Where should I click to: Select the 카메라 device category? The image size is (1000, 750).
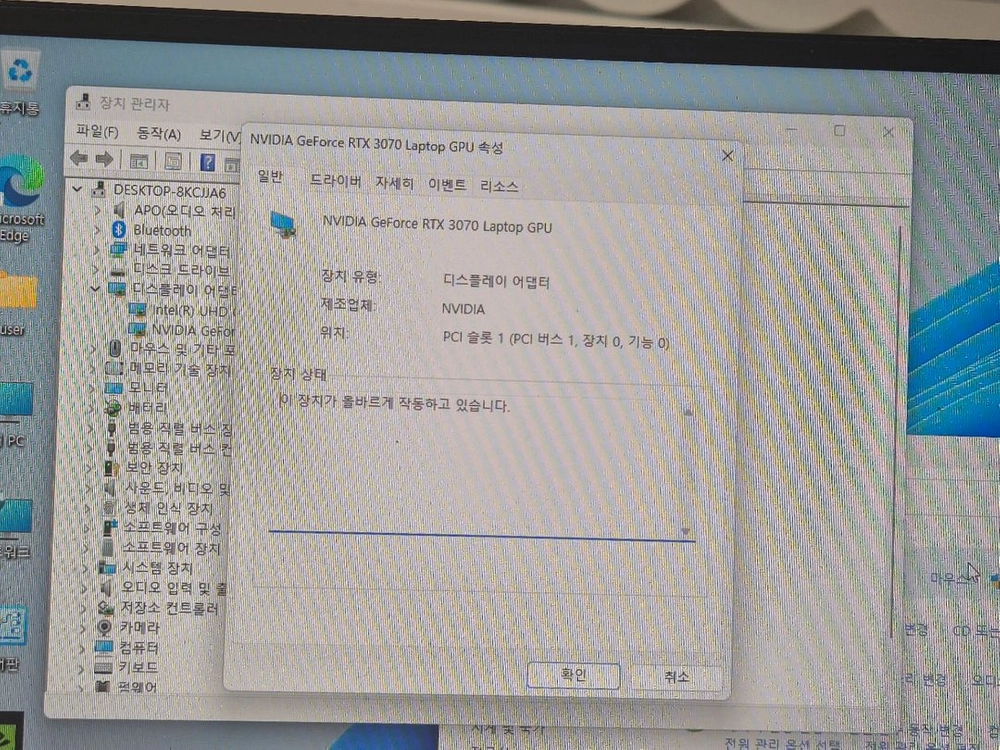[129, 628]
